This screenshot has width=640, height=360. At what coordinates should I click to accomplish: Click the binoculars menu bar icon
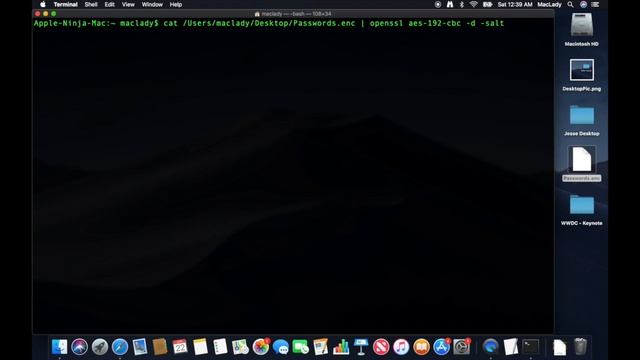coord(449,4)
